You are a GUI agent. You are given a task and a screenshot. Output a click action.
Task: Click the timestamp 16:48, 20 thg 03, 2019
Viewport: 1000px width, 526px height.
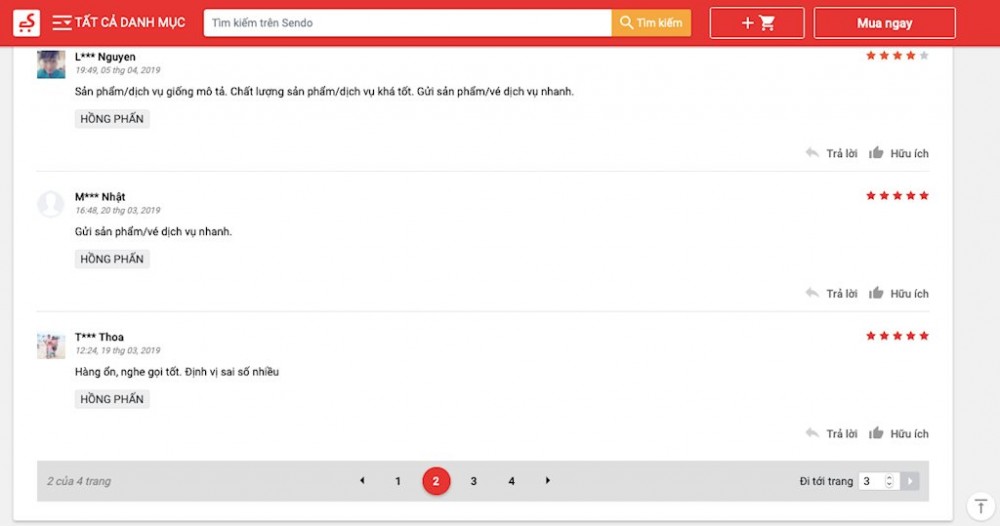click(x=117, y=210)
